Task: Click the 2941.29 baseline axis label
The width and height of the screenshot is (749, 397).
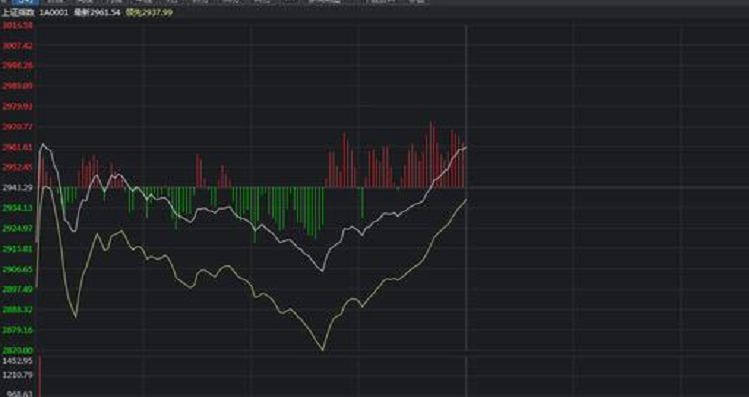Action: tap(17, 188)
